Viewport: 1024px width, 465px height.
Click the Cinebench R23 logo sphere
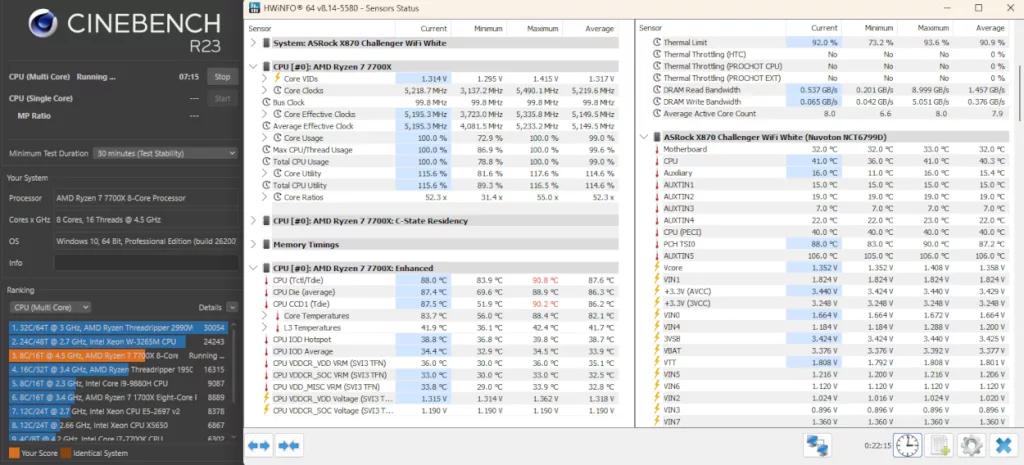43,24
